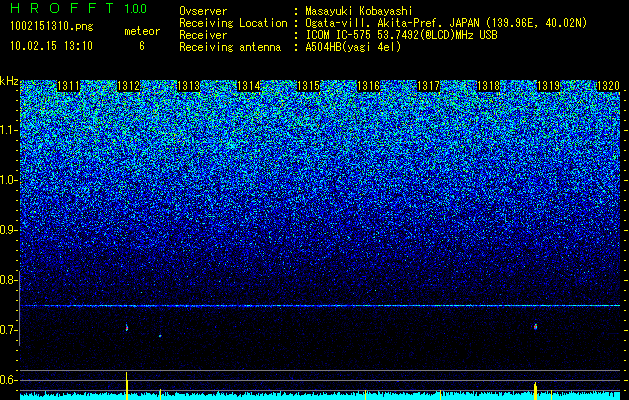Image resolution: width=629 pixels, height=400 pixels.
Task: Click the 1315 time marker
Action: click(x=308, y=86)
